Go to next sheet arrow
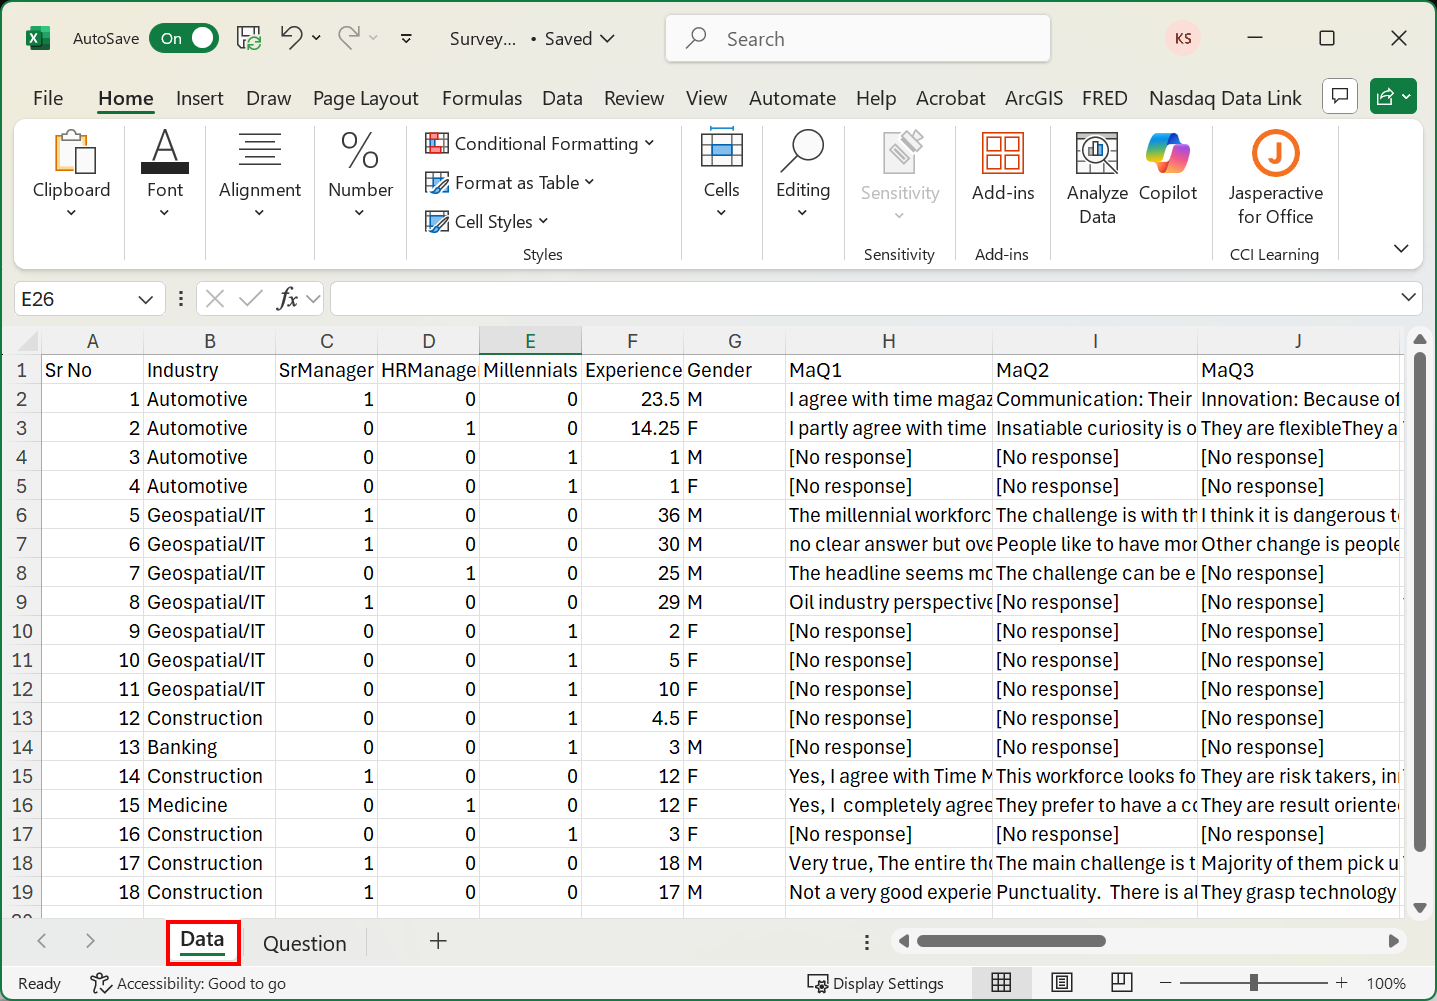1437x1001 pixels. 90,941
